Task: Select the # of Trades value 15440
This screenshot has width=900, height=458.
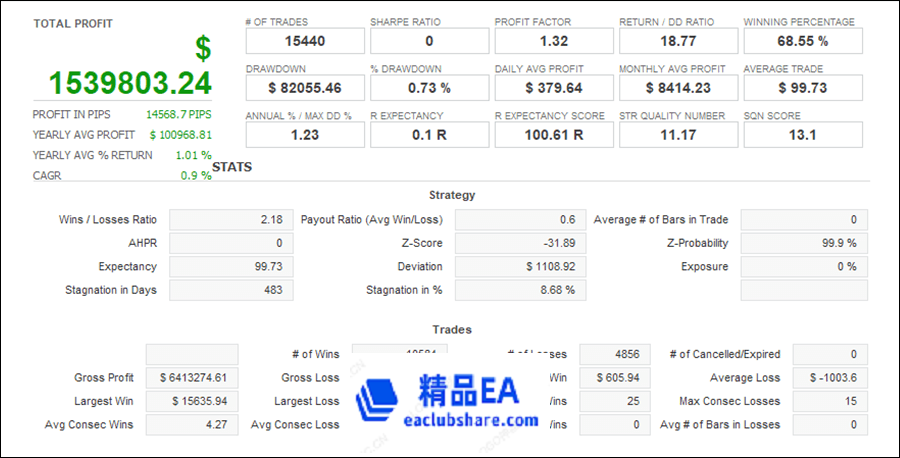Action: point(305,41)
